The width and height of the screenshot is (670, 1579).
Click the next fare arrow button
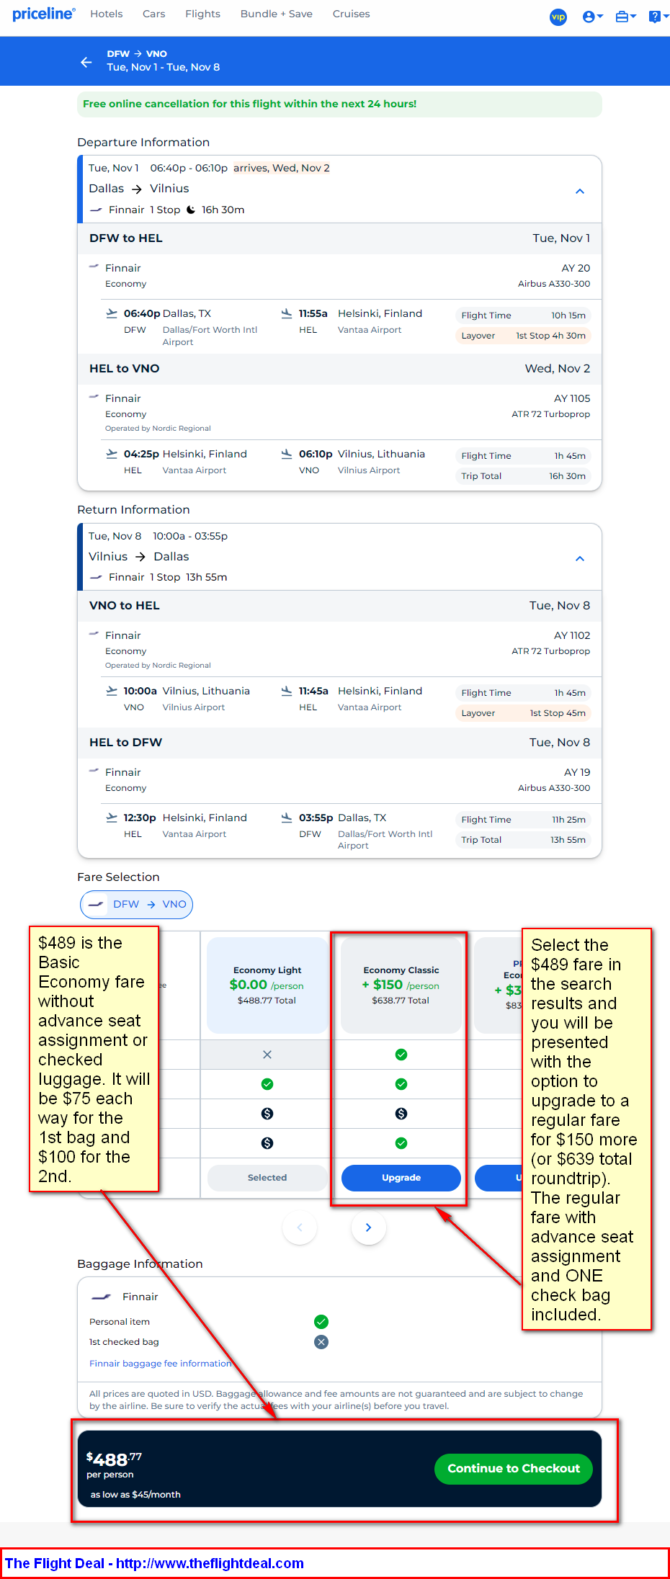pos(368,1227)
